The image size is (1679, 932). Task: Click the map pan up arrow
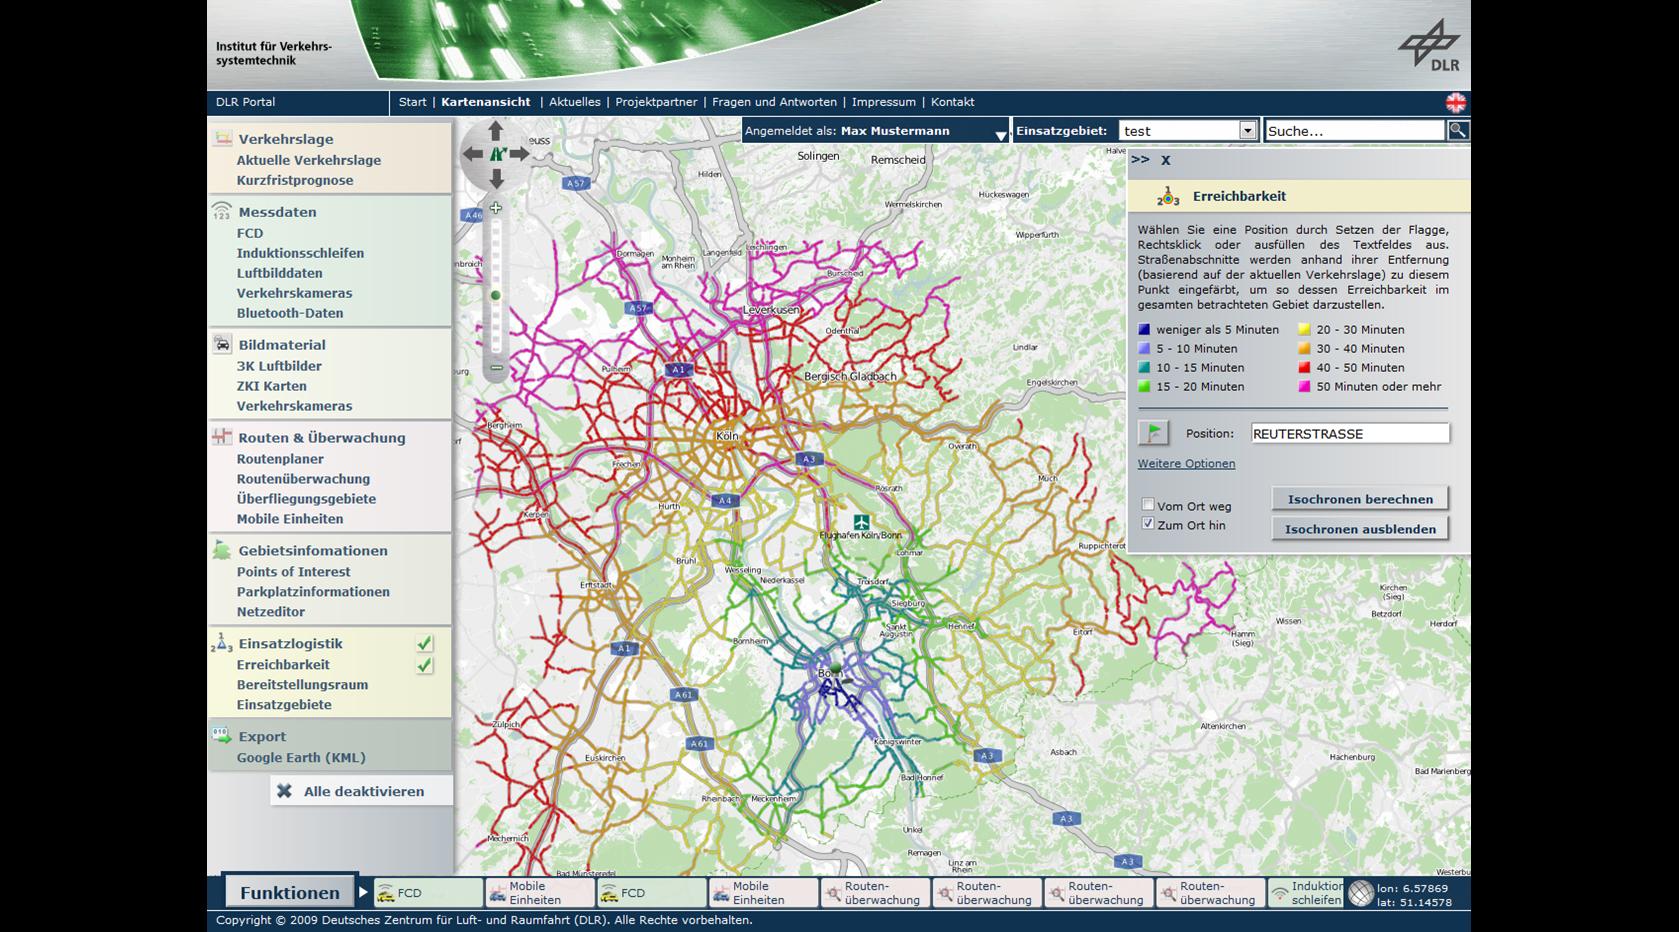click(x=496, y=131)
